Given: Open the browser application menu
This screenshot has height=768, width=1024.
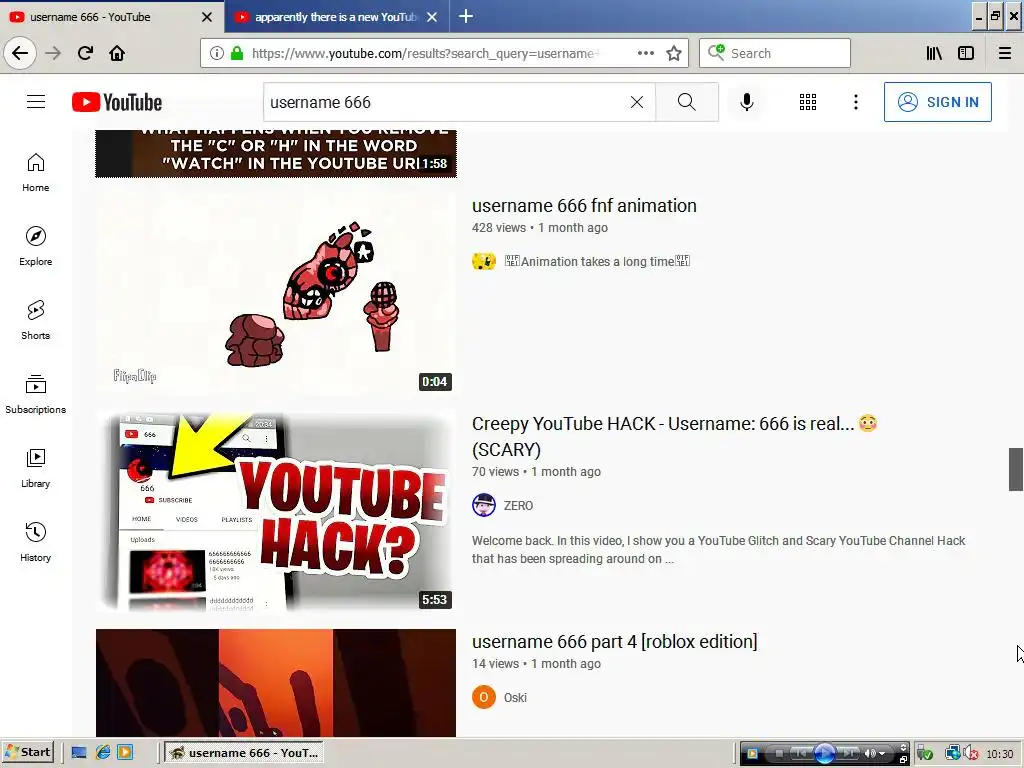Looking at the screenshot, I should click(x=1005, y=53).
